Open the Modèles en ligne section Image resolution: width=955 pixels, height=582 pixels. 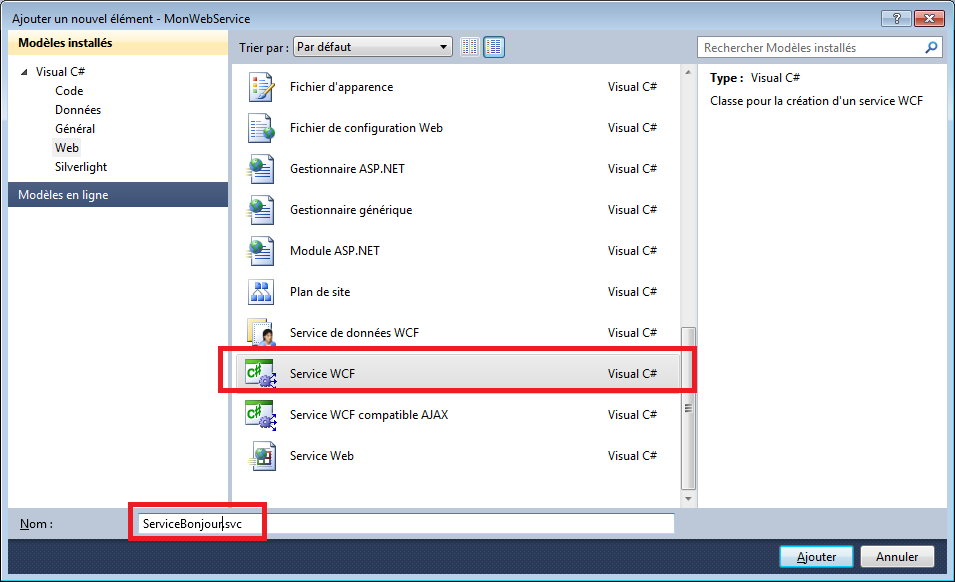(118, 195)
